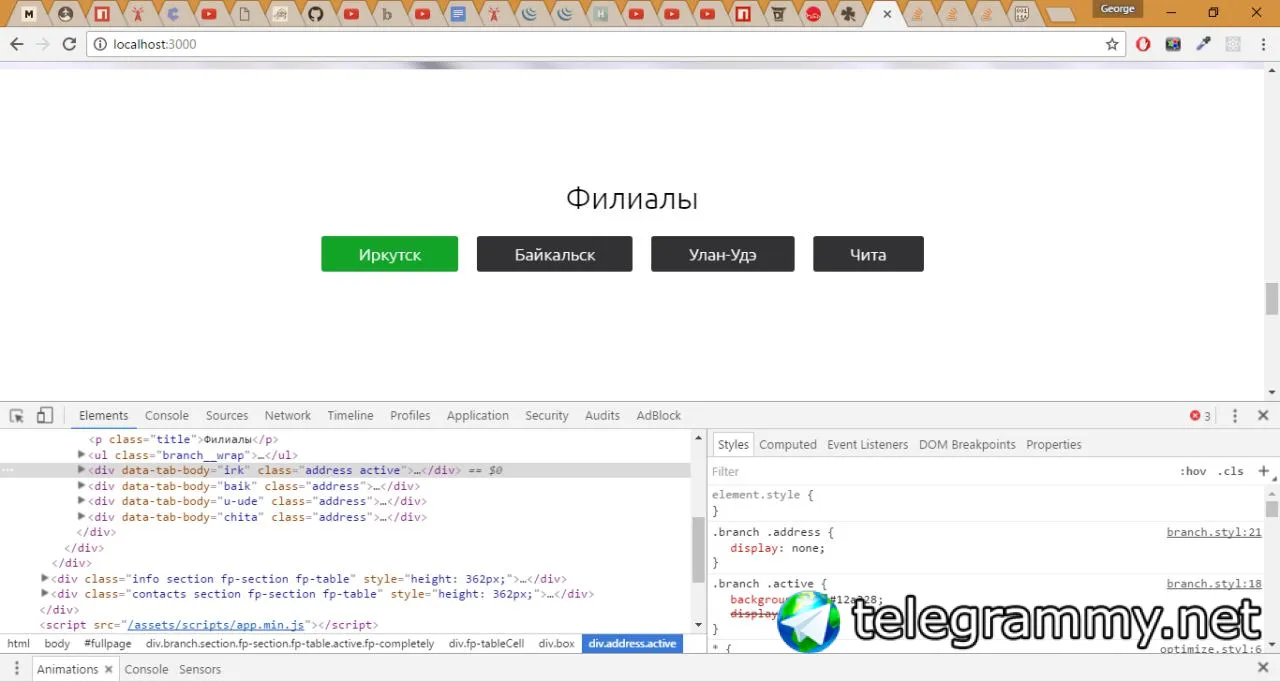Open the Network panel tab
The height and width of the screenshot is (682, 1280).
coord(288,416)
